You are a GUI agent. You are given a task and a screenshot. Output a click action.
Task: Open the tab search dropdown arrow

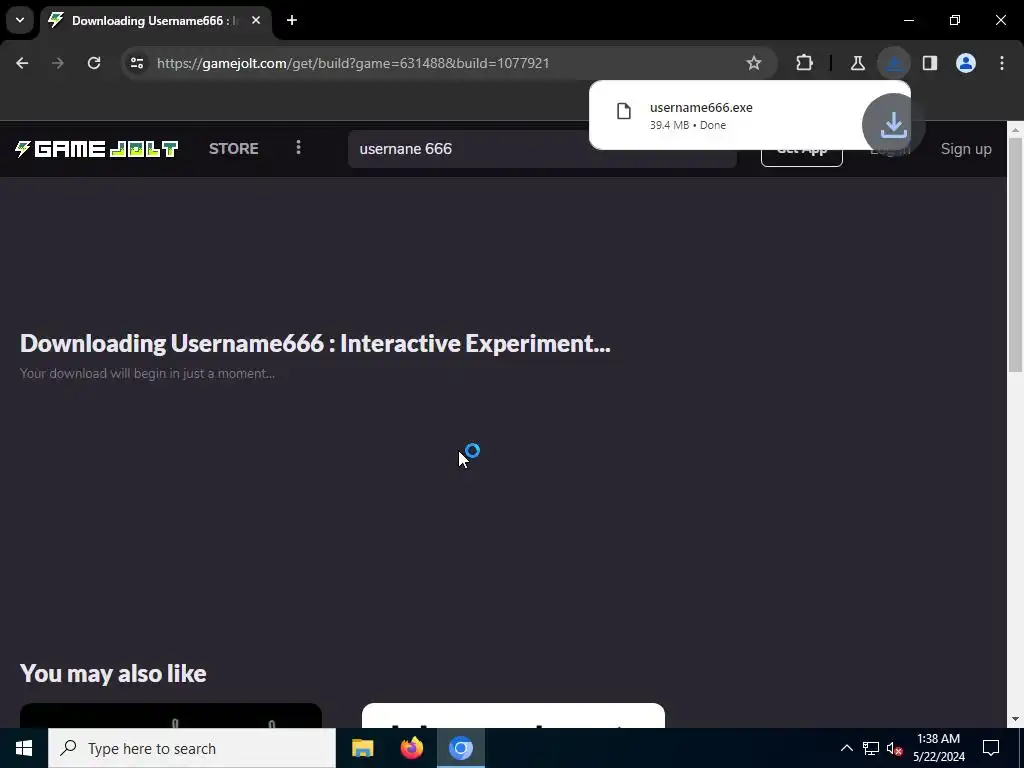[20, 20]
